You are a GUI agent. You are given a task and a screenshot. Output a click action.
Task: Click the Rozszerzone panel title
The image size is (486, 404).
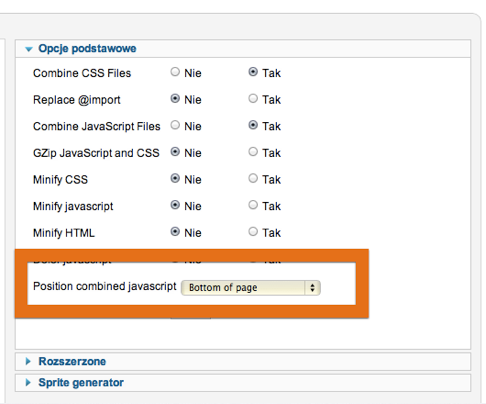point(72,361)
